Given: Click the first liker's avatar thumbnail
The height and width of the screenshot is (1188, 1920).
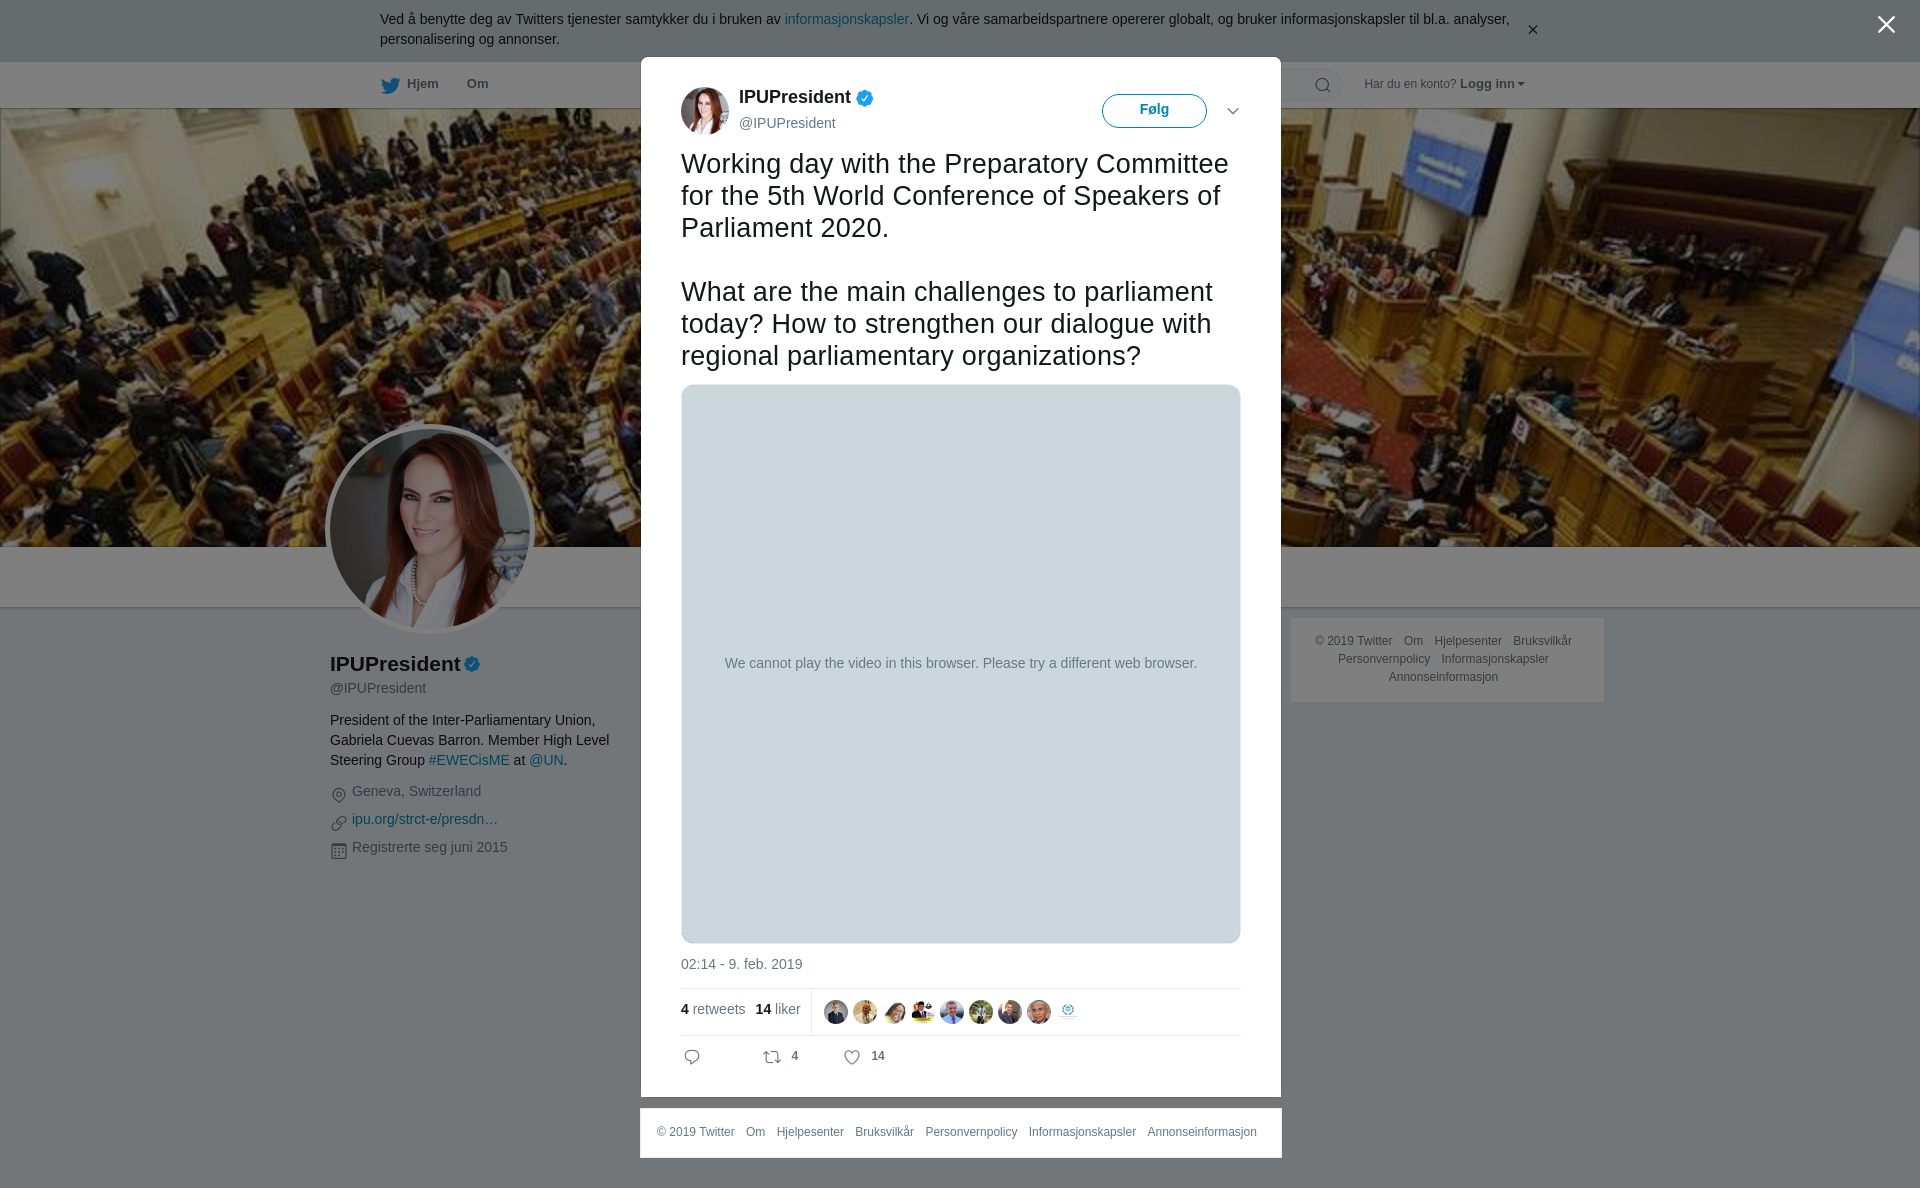Looking at the screenshot, I should click(x=836, y=1012).
